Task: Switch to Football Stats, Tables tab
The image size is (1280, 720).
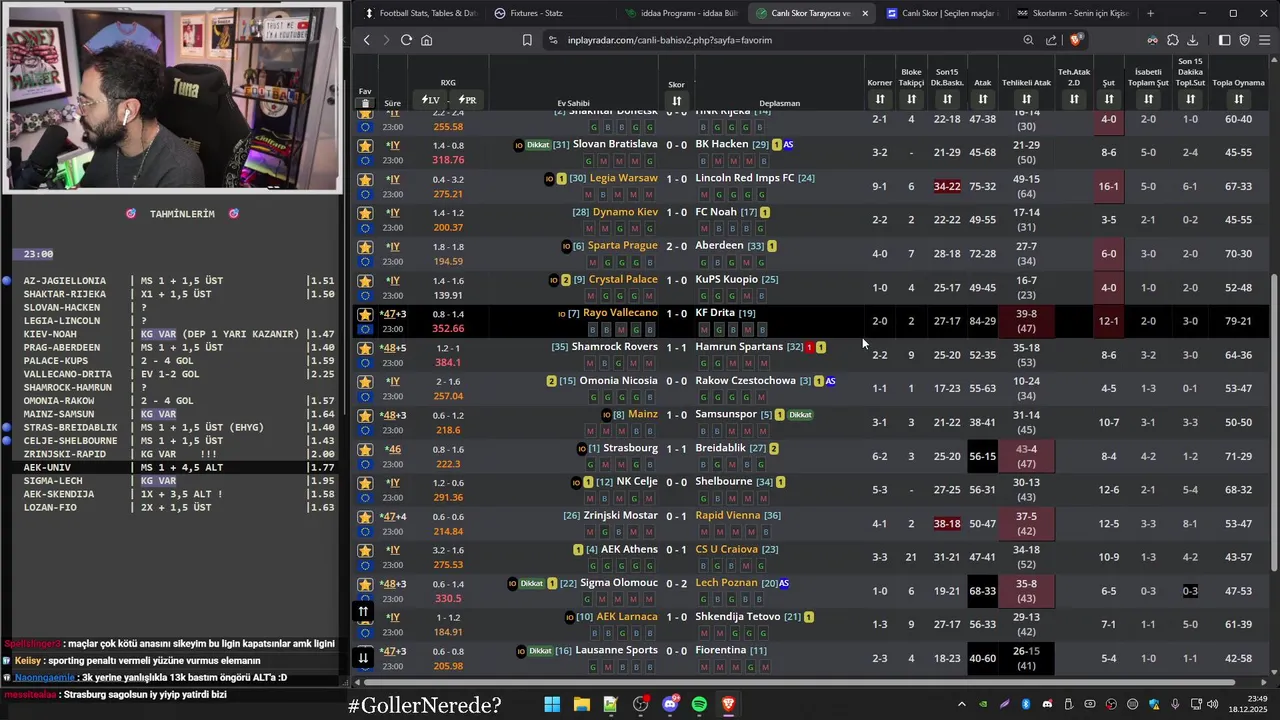Action: 420,13
